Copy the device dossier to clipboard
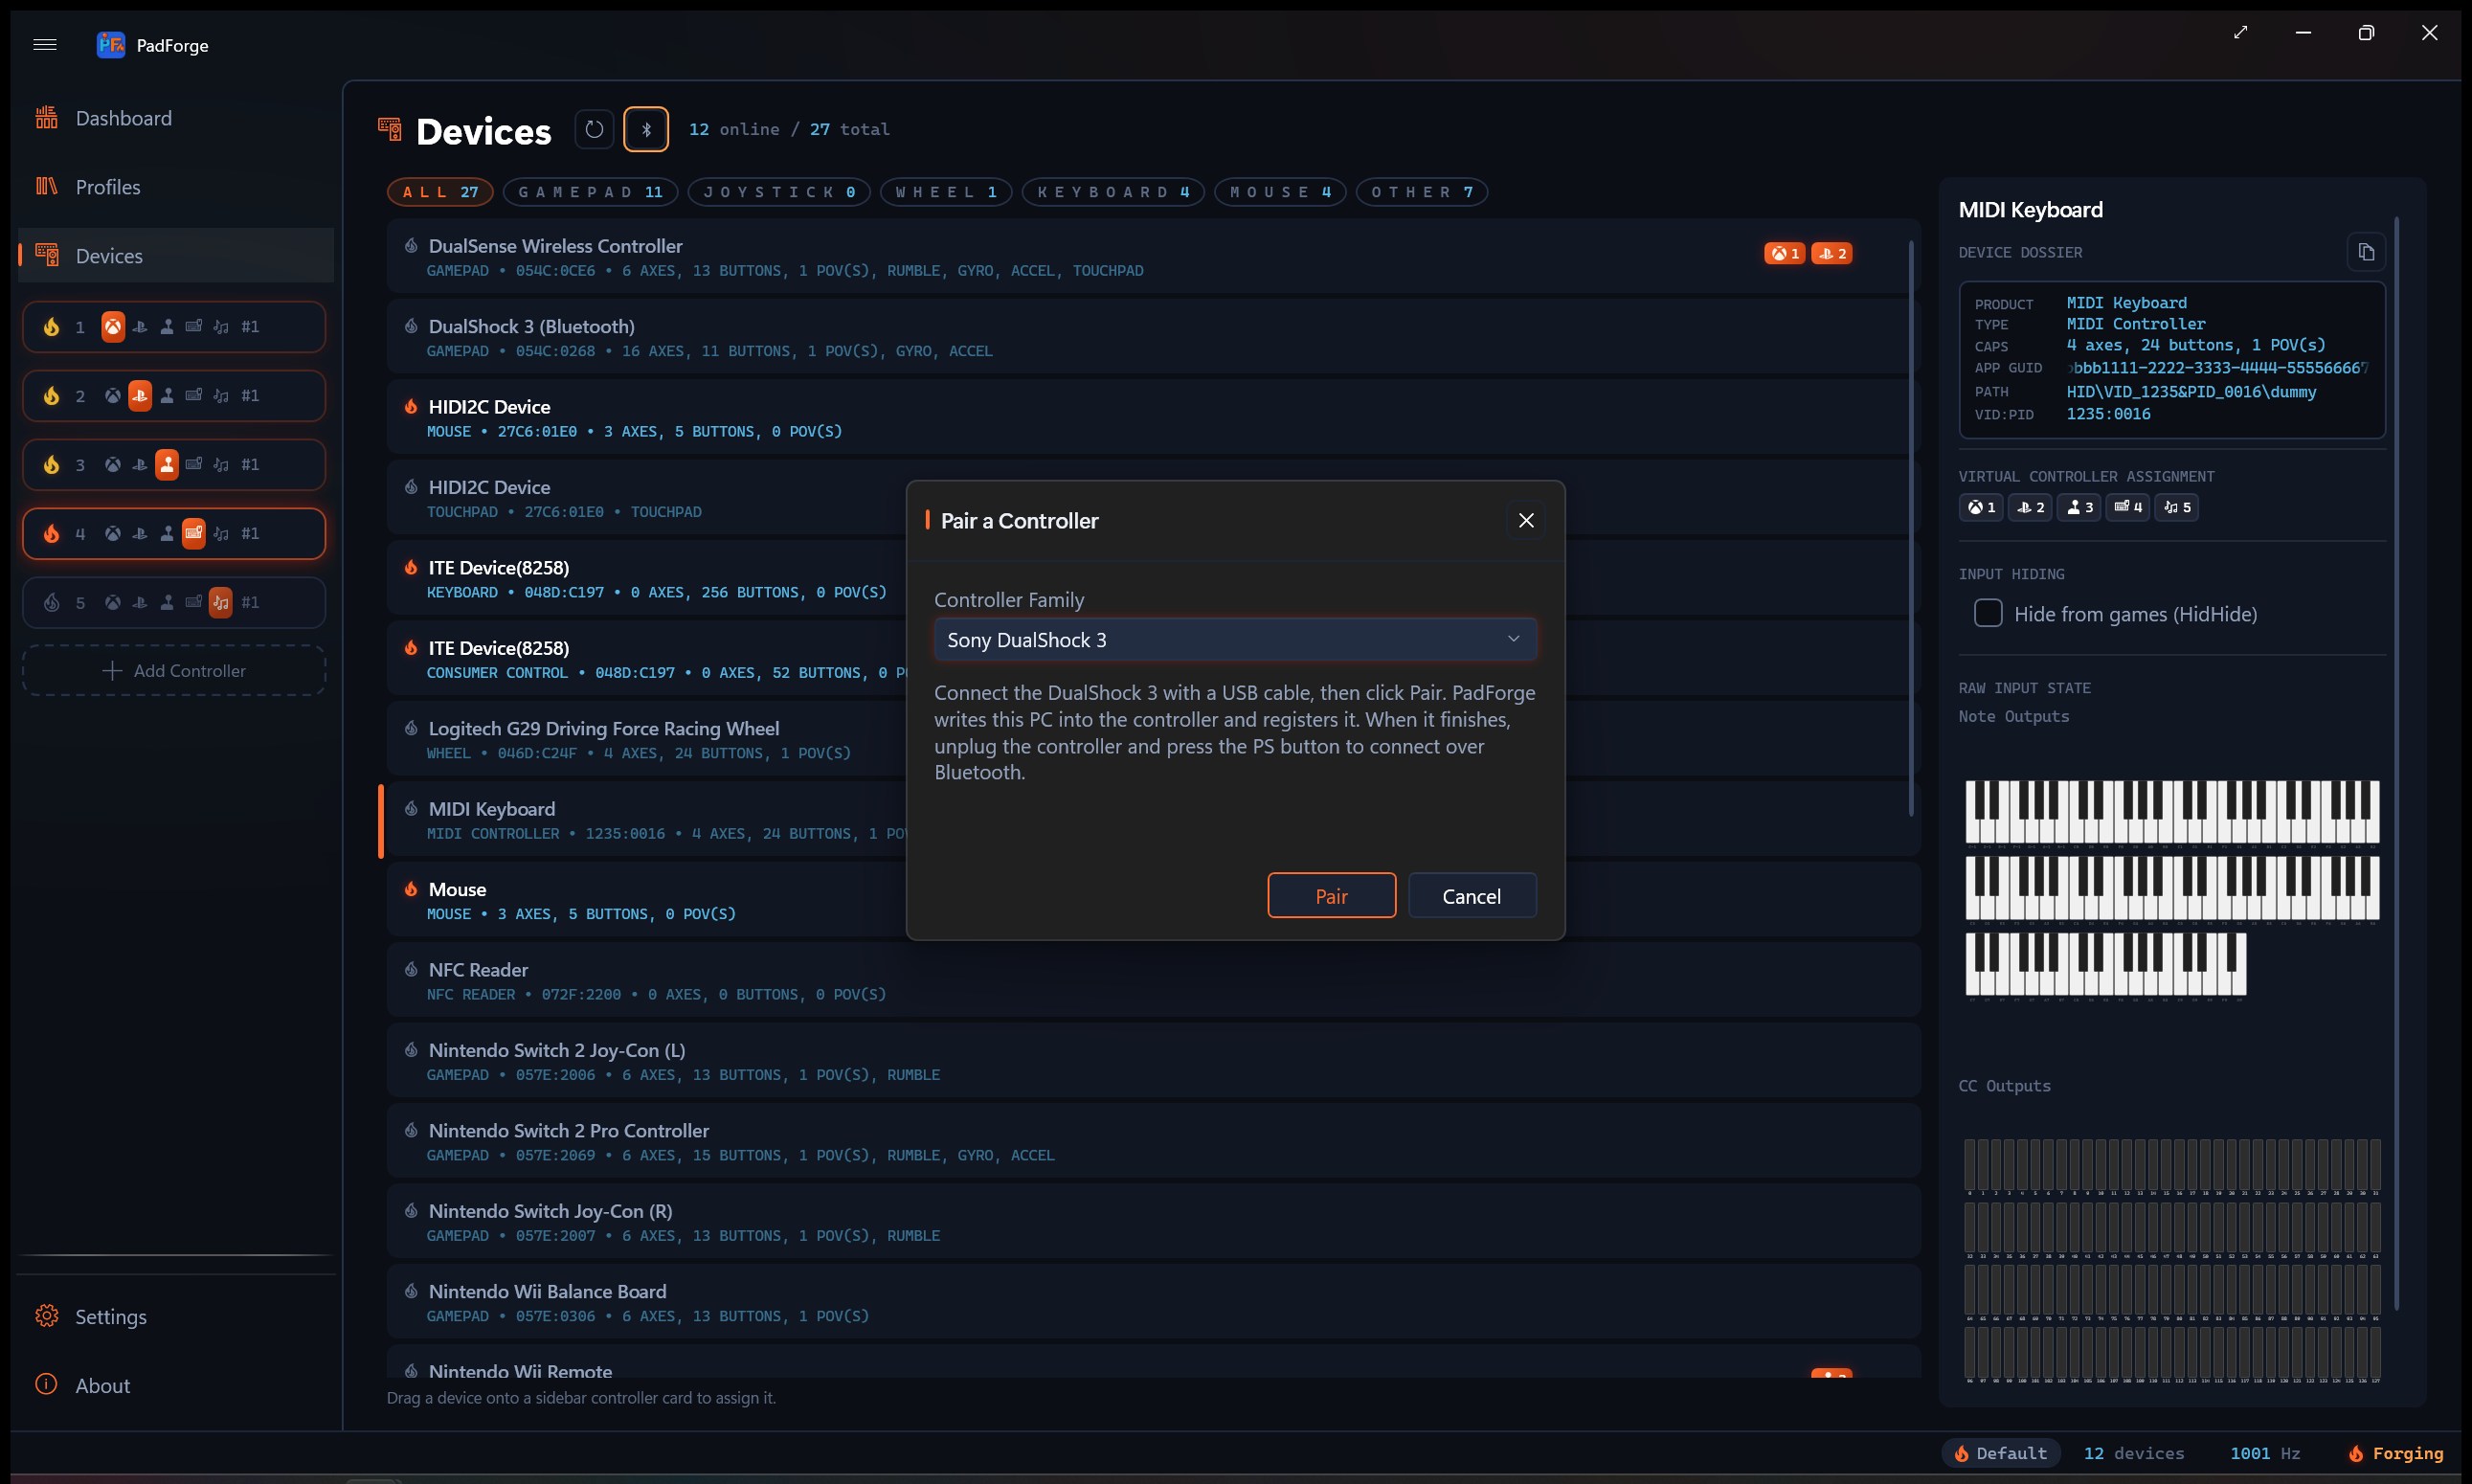This screenshot has height=1484, width=2472. [2366, 252]
